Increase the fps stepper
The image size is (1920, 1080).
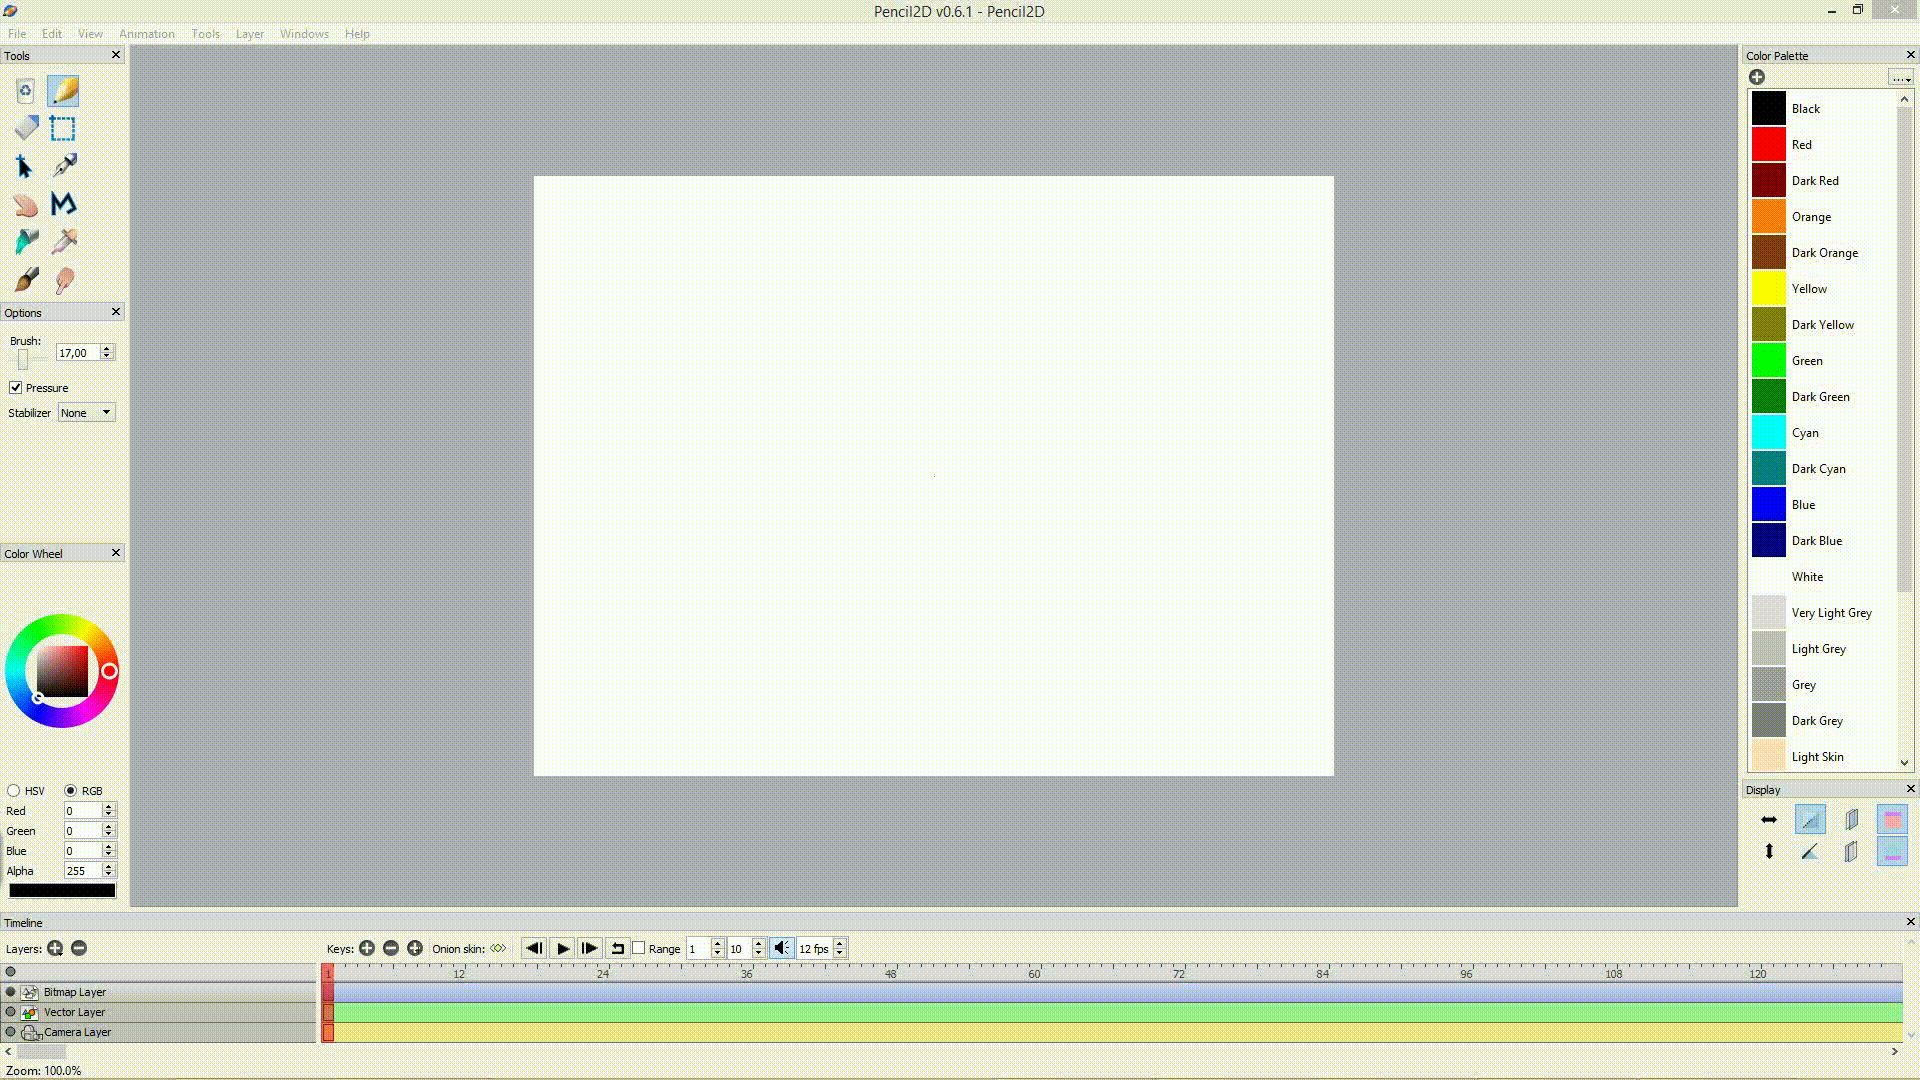click(x=840, y=943)
